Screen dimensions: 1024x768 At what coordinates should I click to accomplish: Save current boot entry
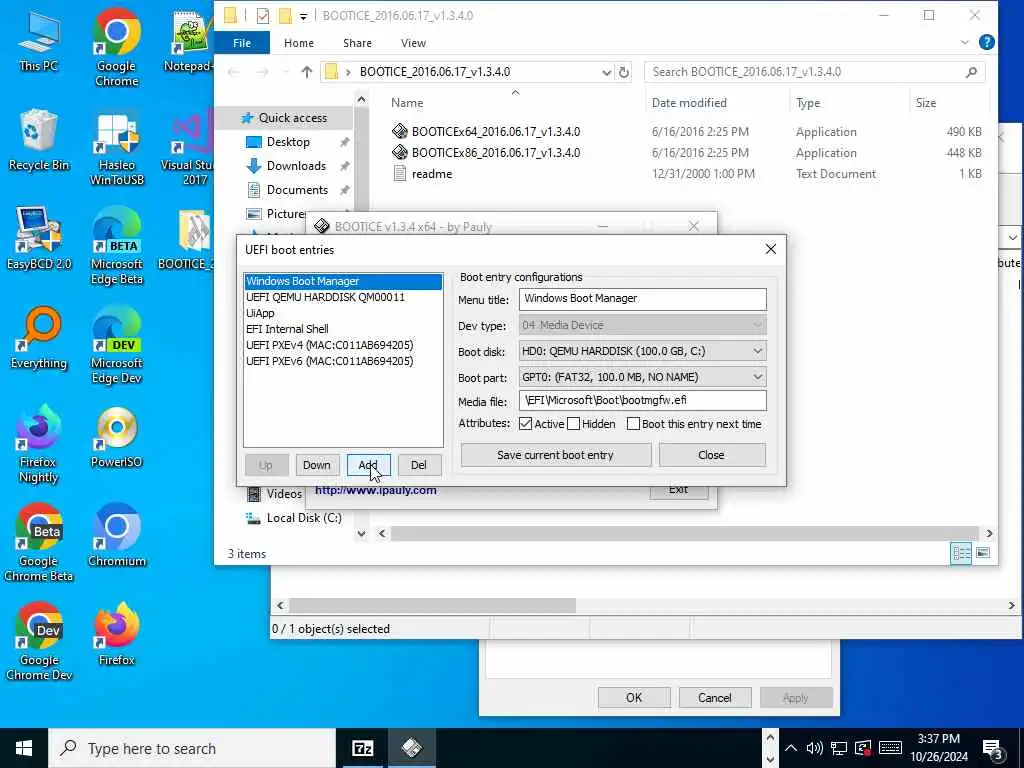tap(556, 455)
